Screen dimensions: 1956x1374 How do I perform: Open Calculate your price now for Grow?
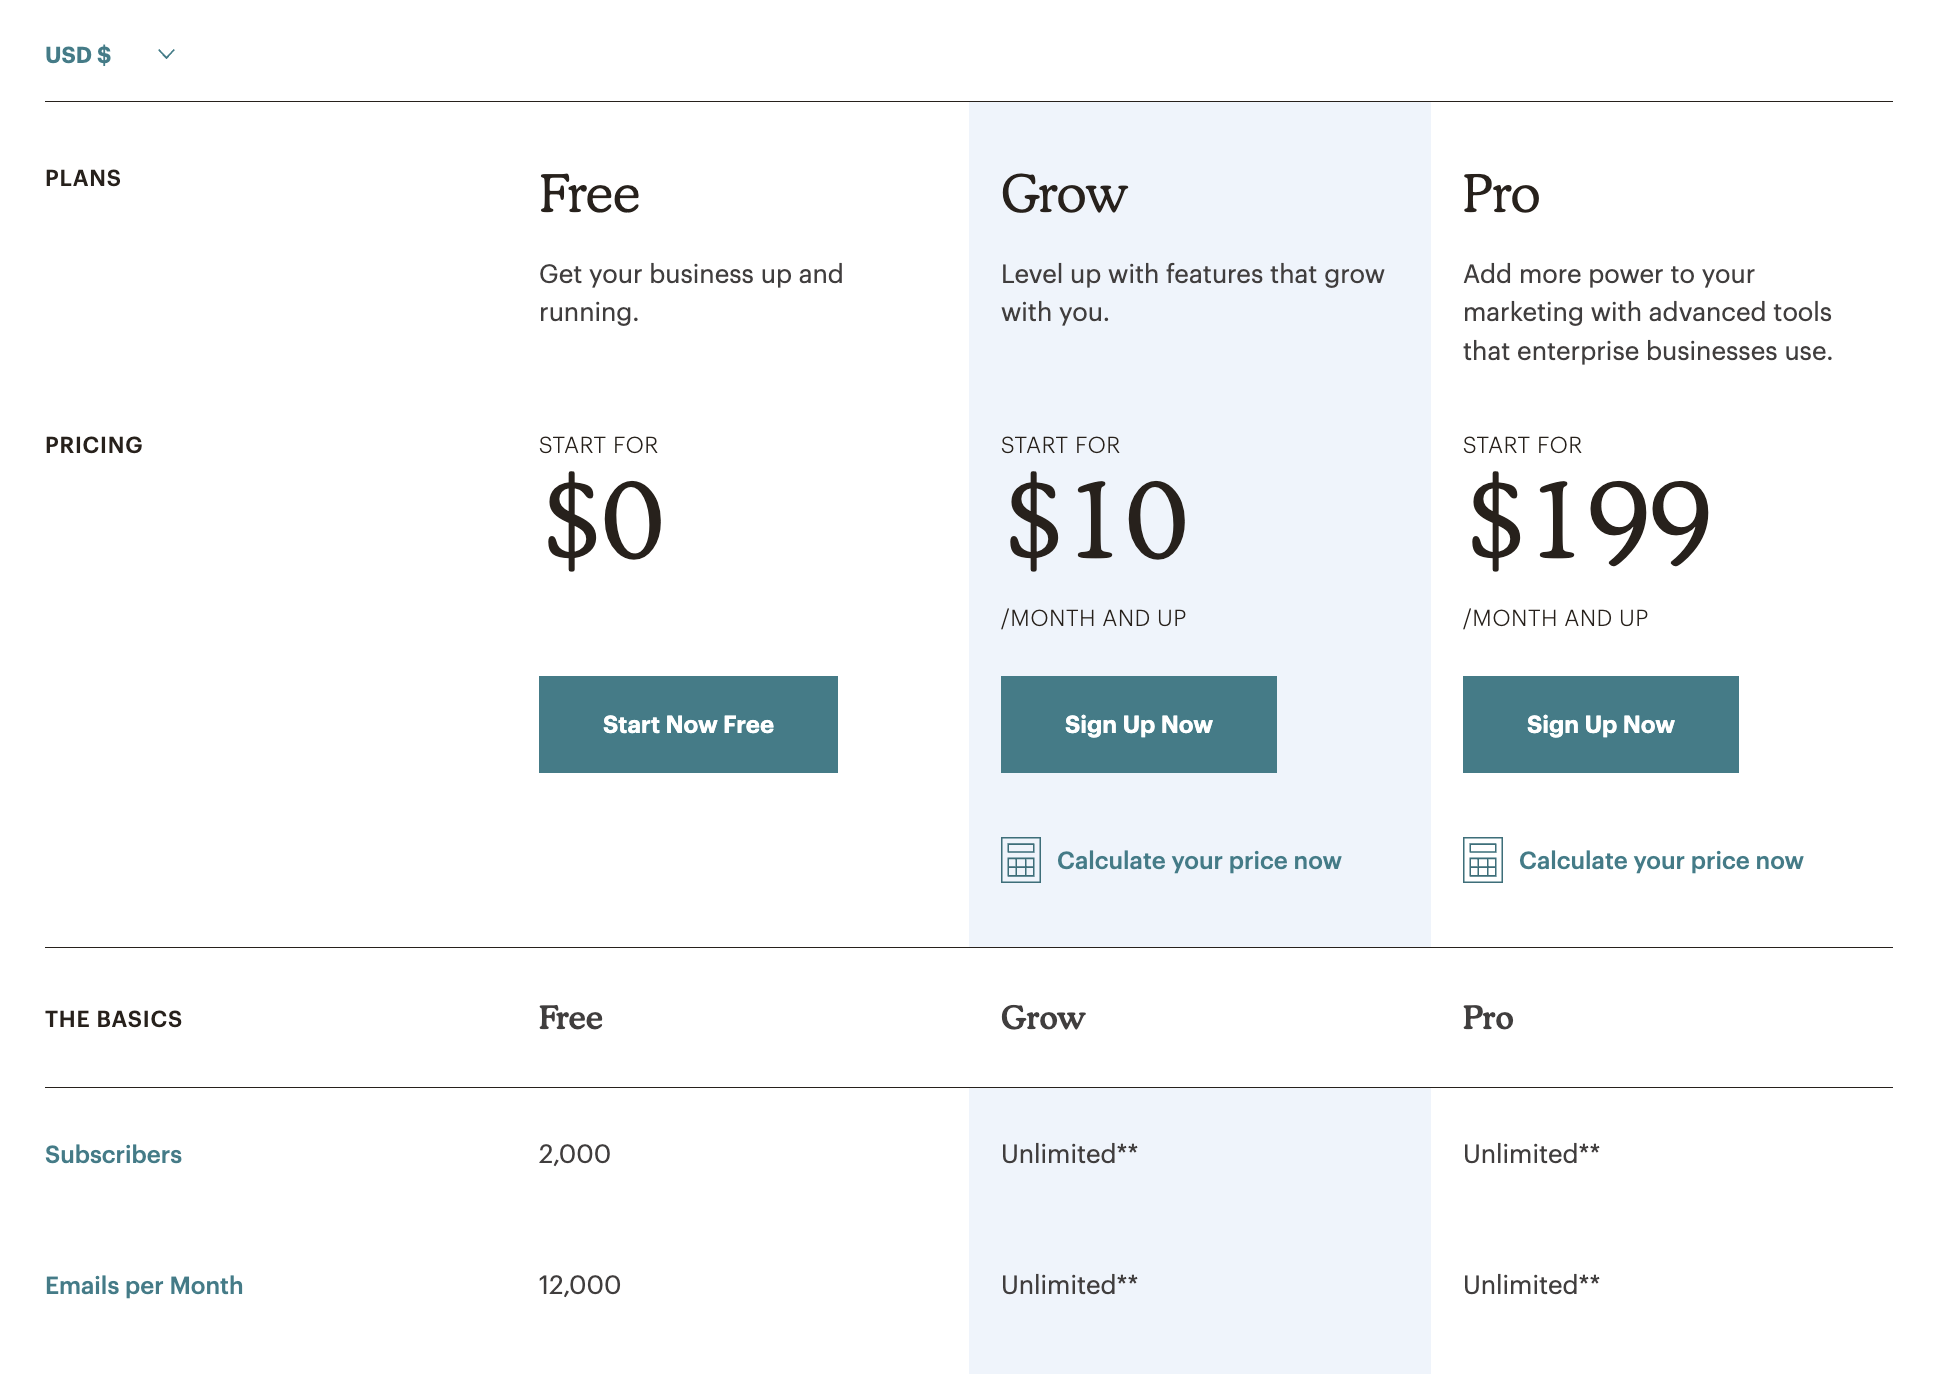tap(1200, 859)
